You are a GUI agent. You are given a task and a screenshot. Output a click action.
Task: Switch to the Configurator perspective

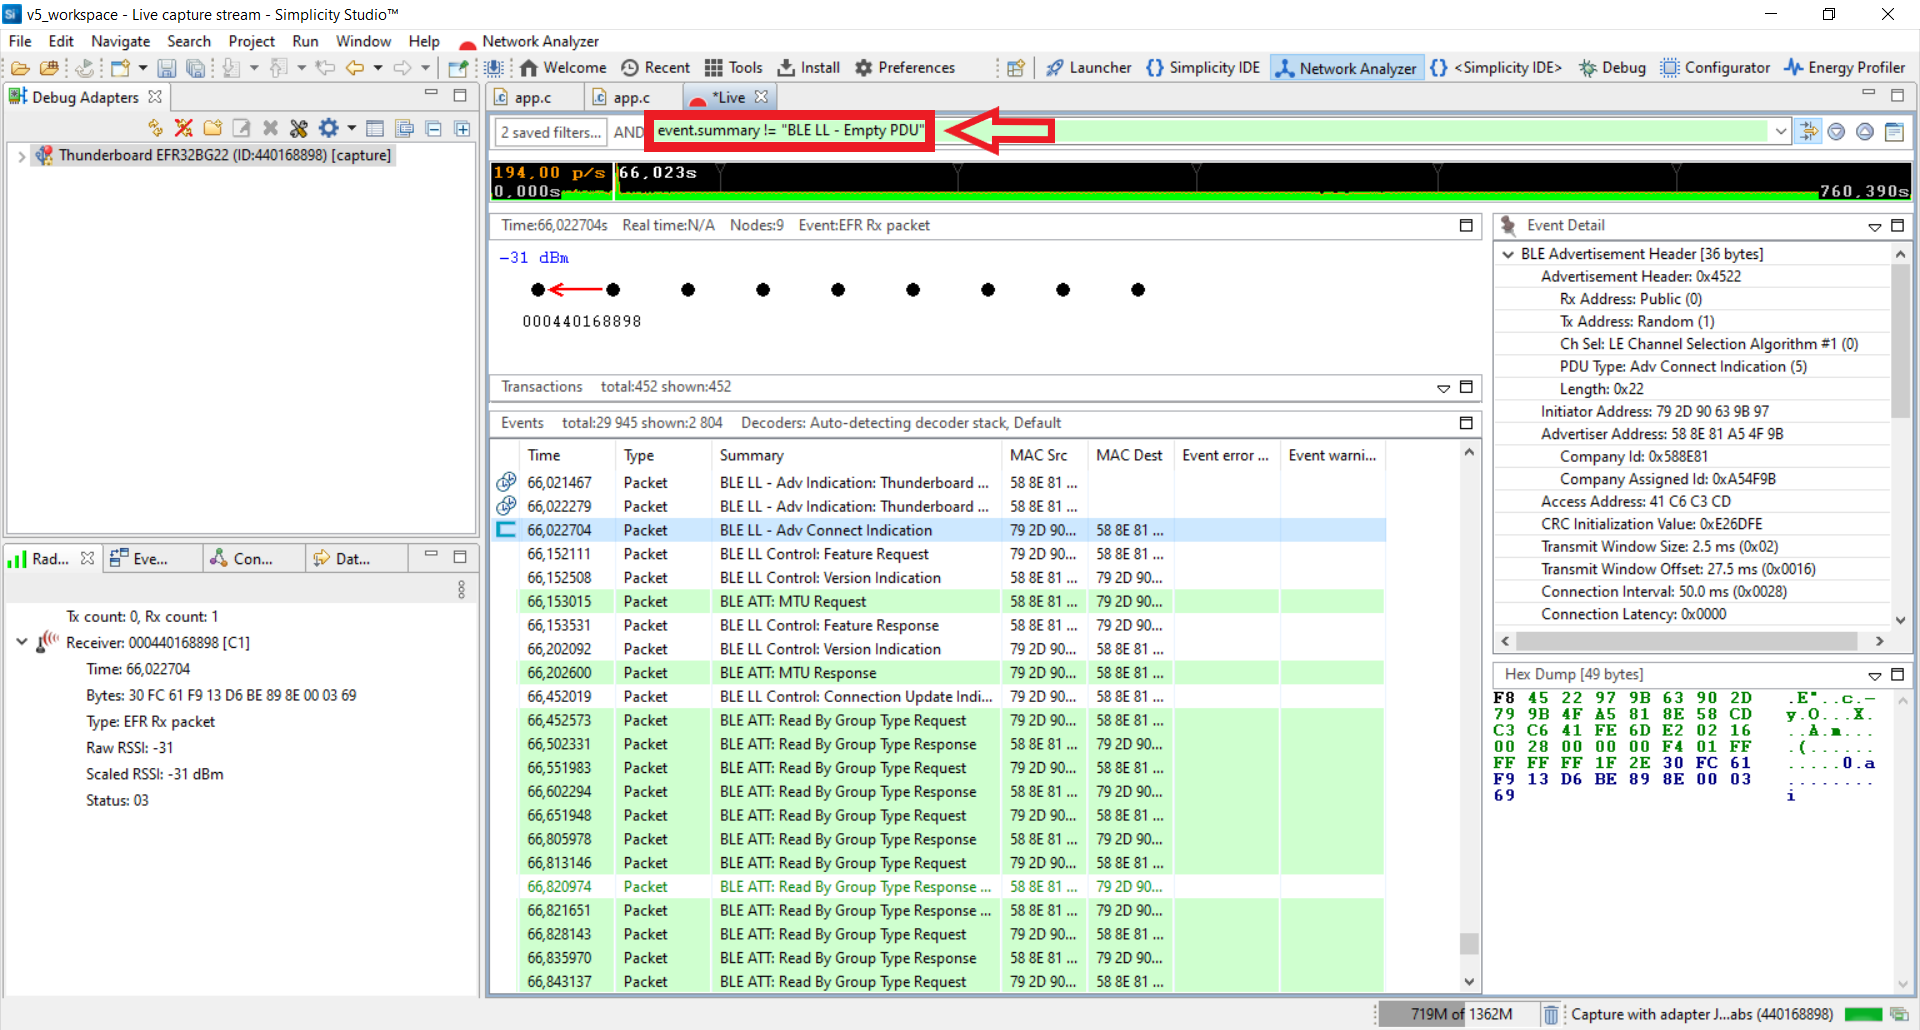click(x=1715, y=68)
